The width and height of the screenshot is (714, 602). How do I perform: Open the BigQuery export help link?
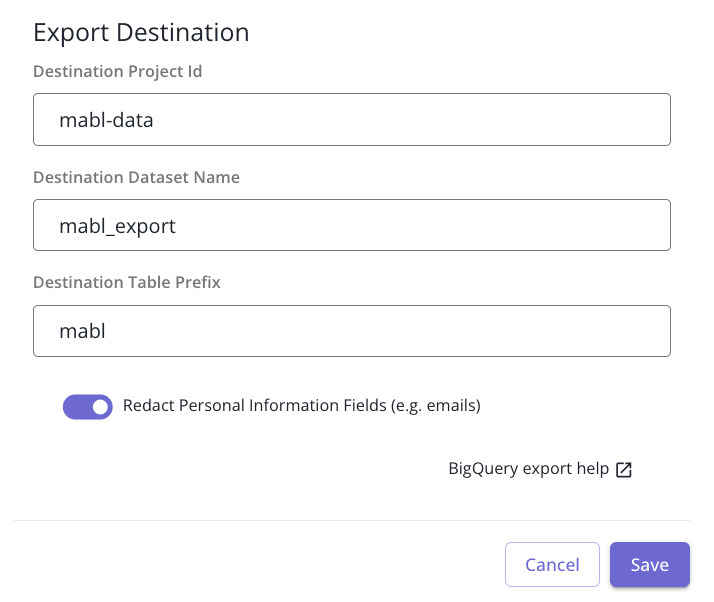(529, 469)
